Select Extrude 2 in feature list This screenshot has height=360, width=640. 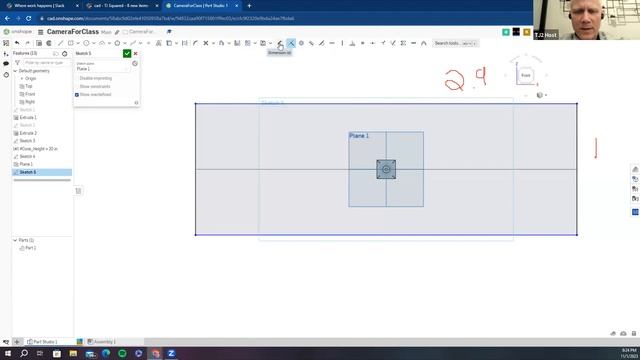28,133
